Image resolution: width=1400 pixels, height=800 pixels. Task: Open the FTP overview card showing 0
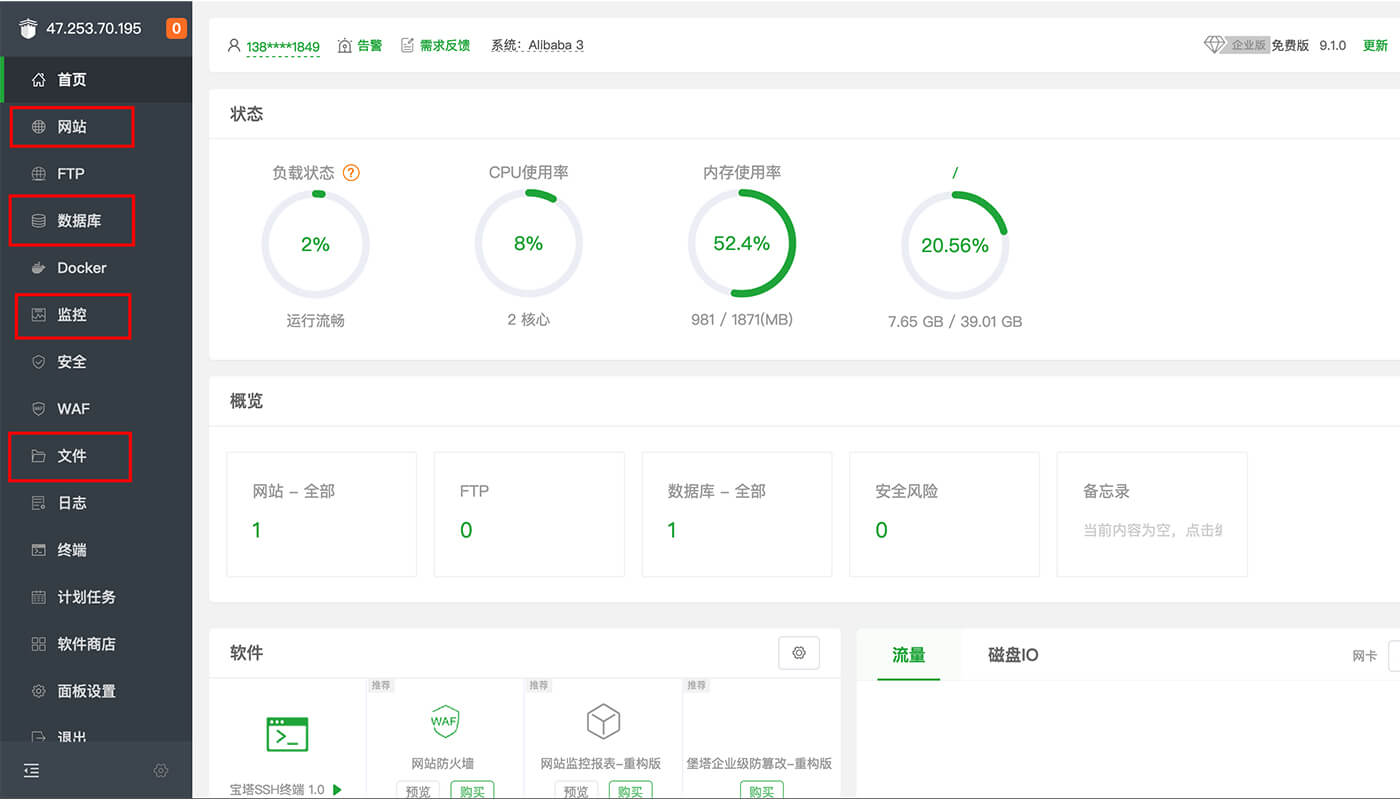click(529, 514)
